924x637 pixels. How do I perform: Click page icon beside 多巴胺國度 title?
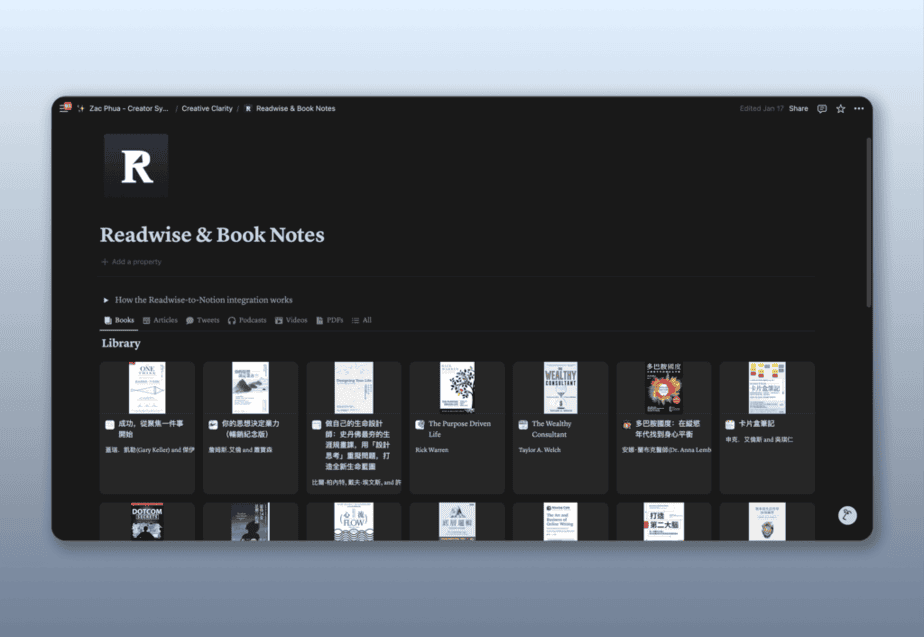626,424
